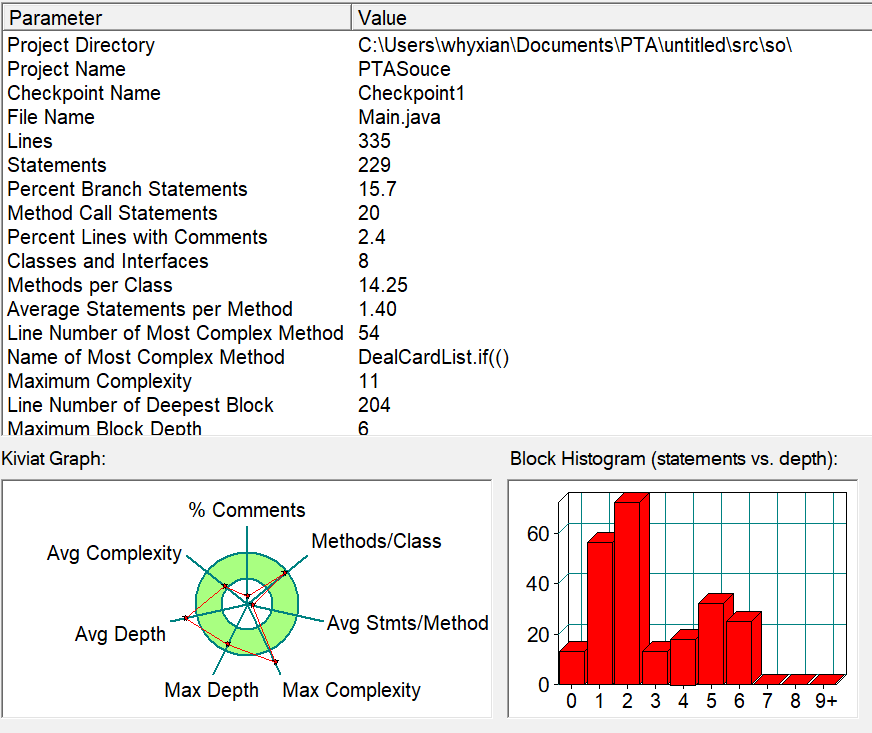This screenshot has height=733, width=872.
Task: Click the Max Complexity axis label
Action: [351, 690]
